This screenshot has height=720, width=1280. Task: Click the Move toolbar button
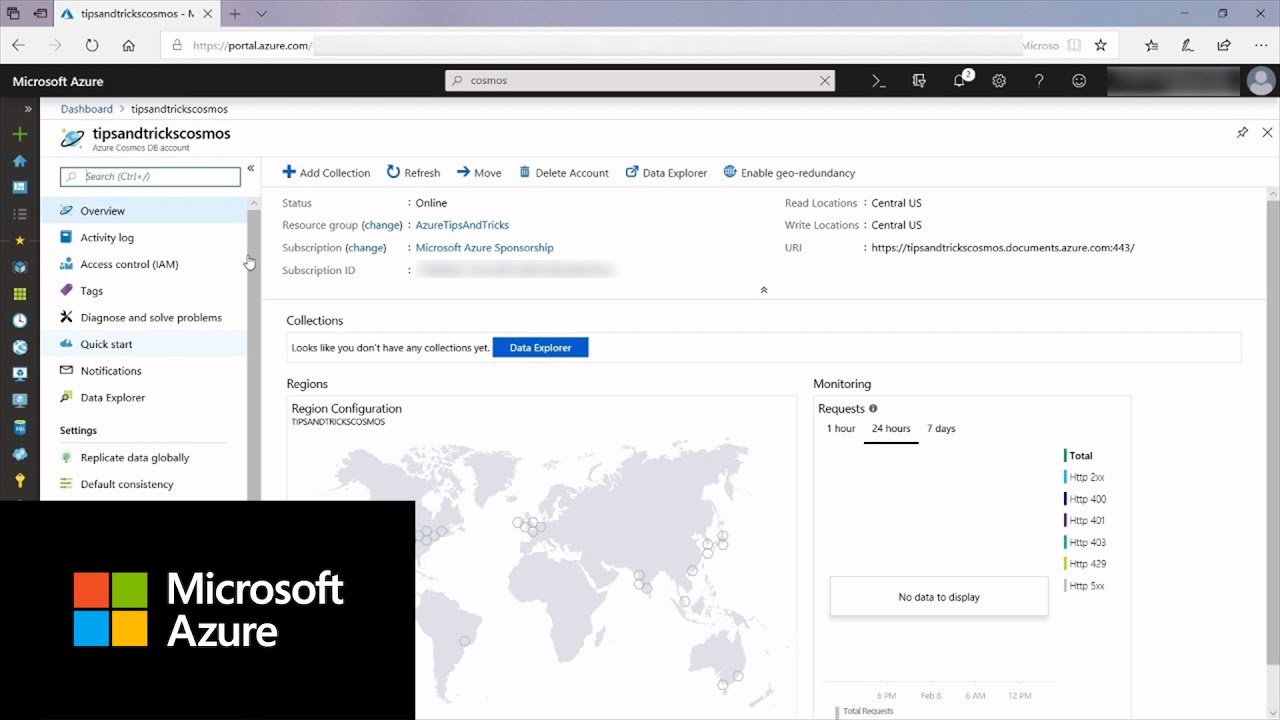(x=479, y=173)
